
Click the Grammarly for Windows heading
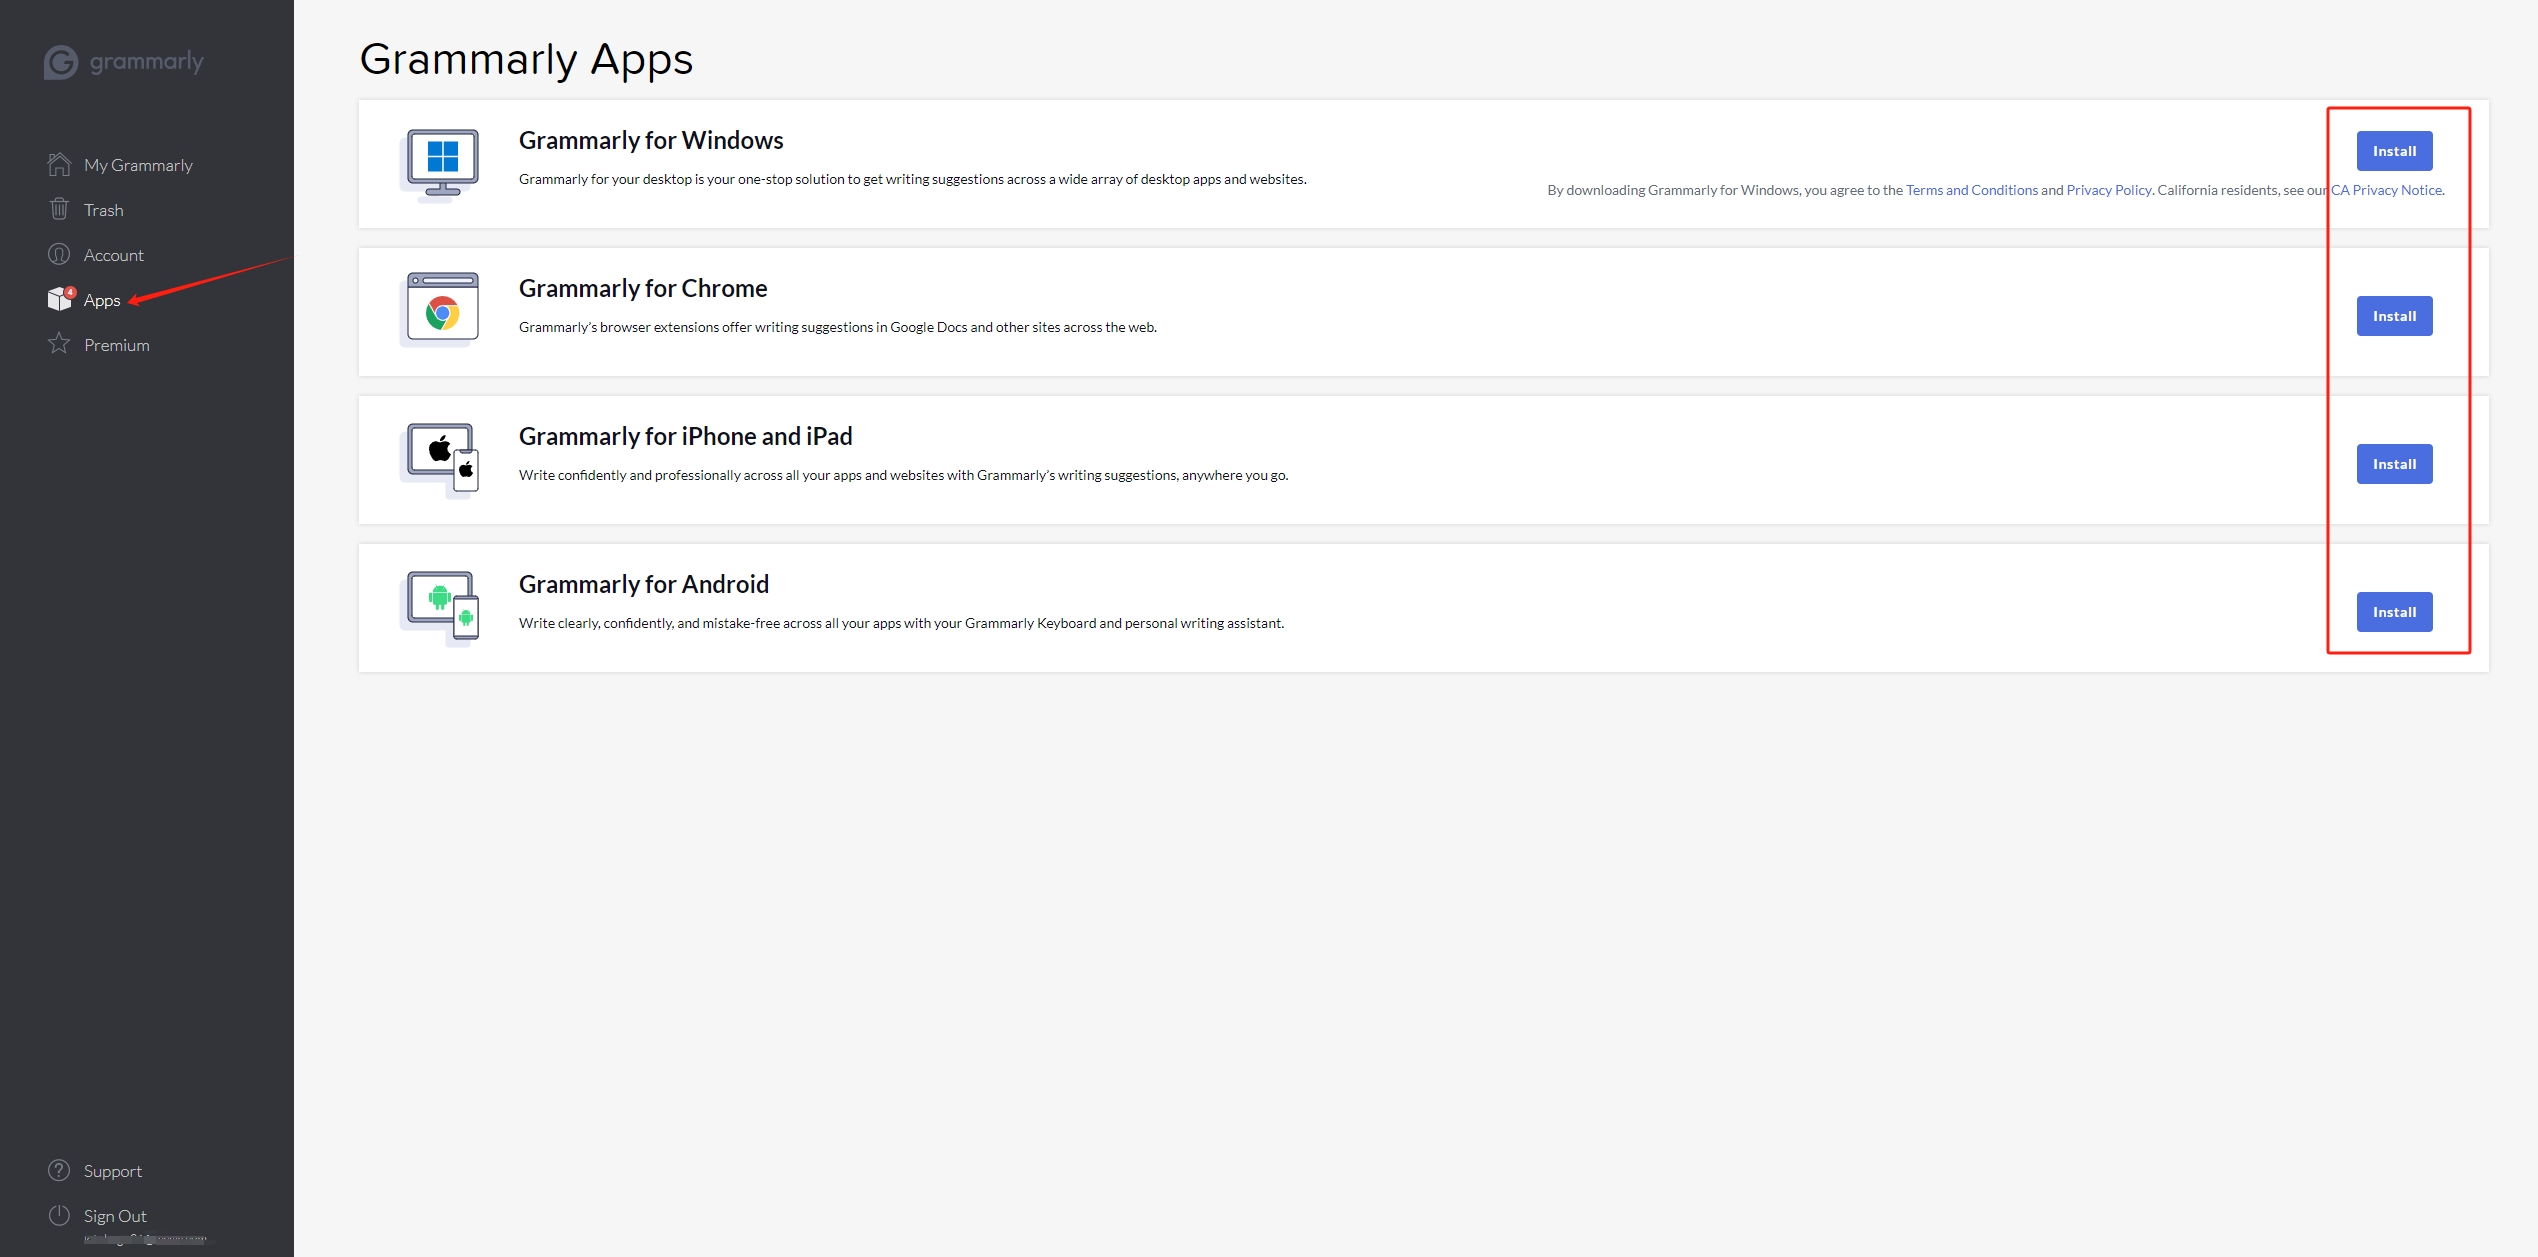coord(651,140)
